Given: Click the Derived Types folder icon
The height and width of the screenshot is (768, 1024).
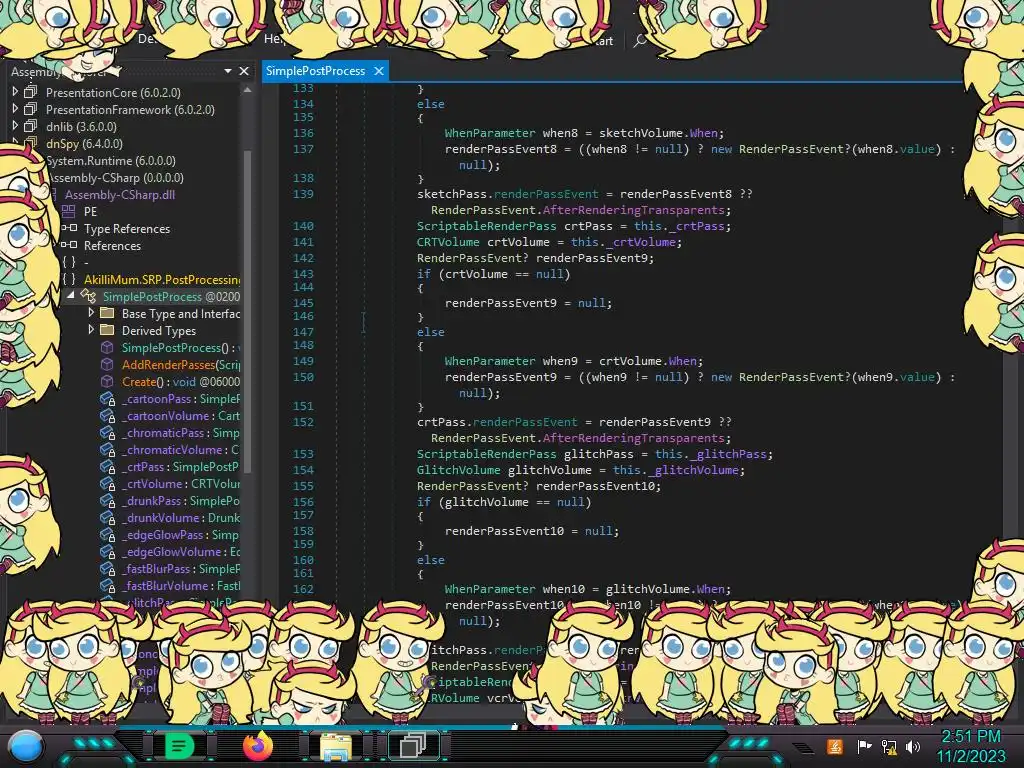Looking at the screenshot, I should pos(107,330).
